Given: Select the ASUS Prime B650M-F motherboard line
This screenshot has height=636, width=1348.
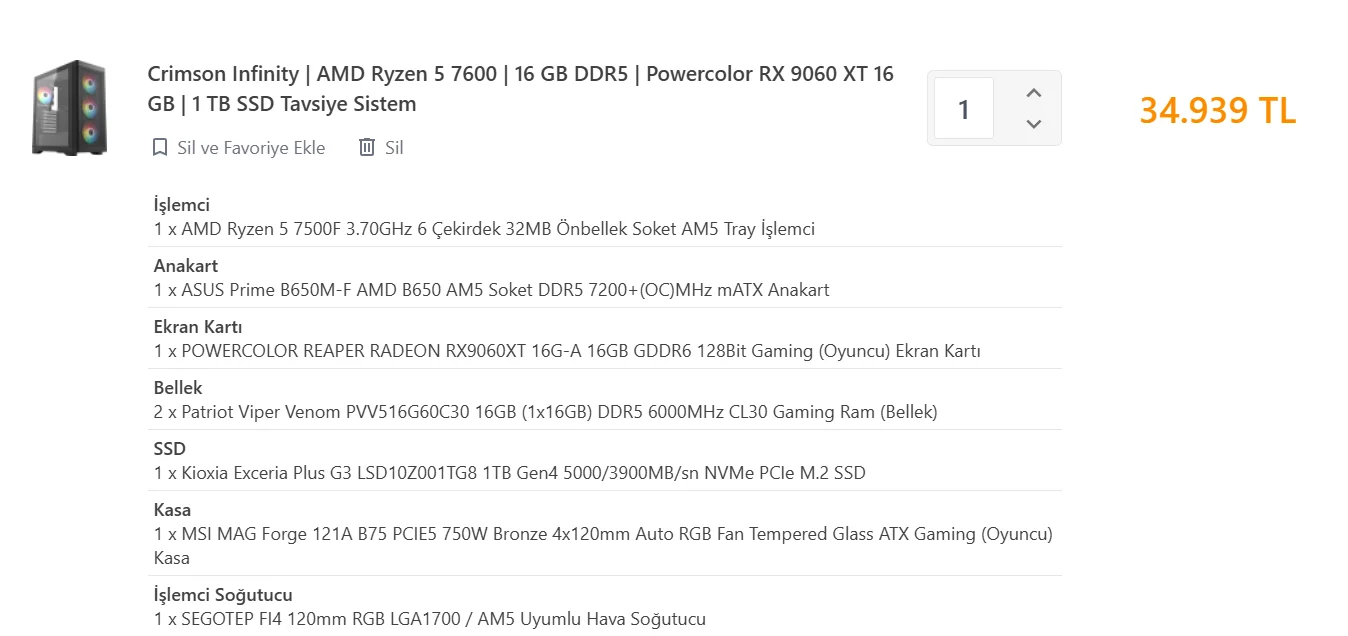Looking at the screenshot, I should (x=491, y=290).
